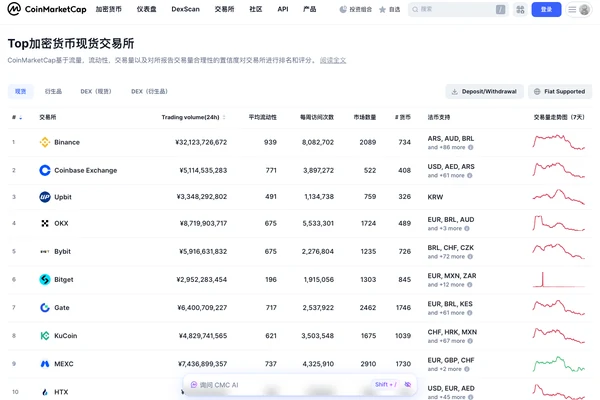Click the KRW currency text for Upbit
This screenshot has width=600, height=400.
click(435, 197)
